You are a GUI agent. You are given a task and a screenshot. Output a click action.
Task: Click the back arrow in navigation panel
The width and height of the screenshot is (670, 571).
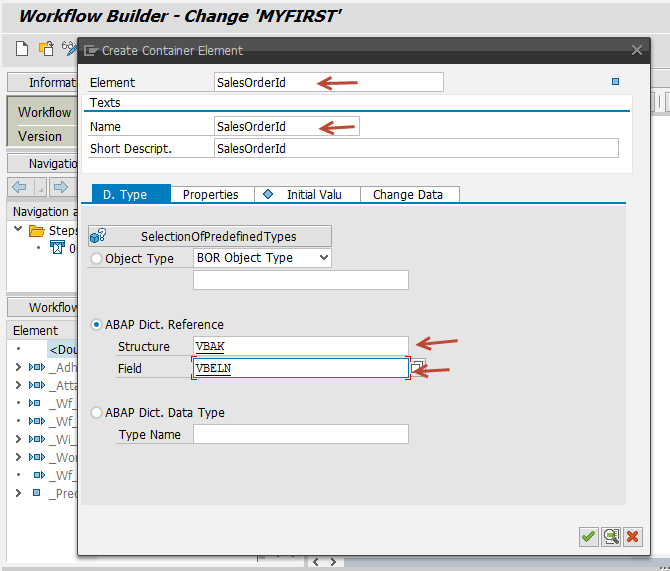pos(19,187)
